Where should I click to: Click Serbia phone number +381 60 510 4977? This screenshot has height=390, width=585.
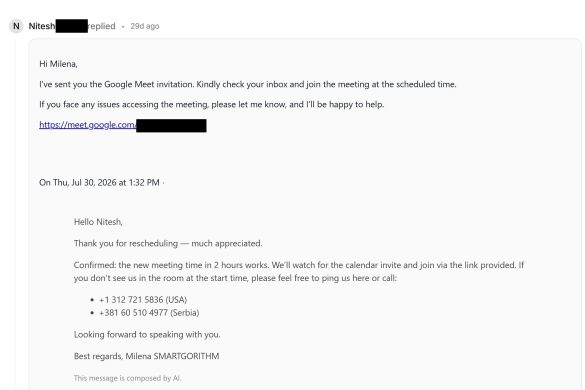tap(149, 313)
